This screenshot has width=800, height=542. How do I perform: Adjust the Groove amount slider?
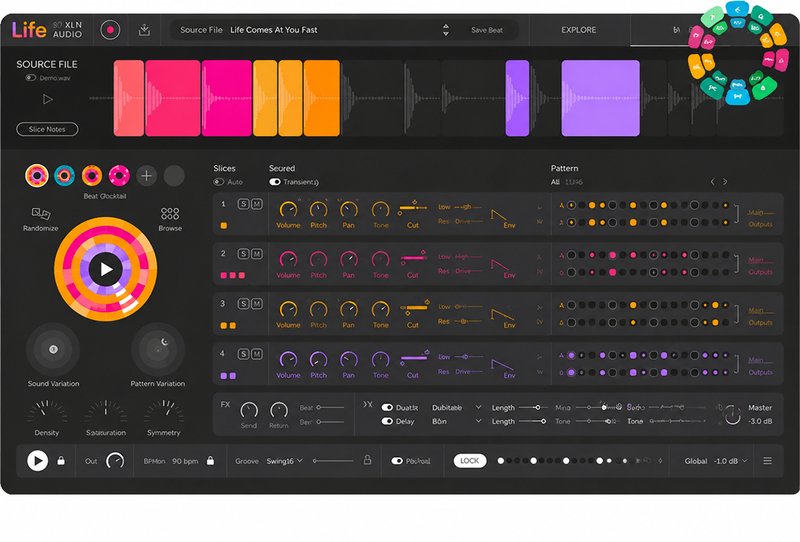(333, 461)
